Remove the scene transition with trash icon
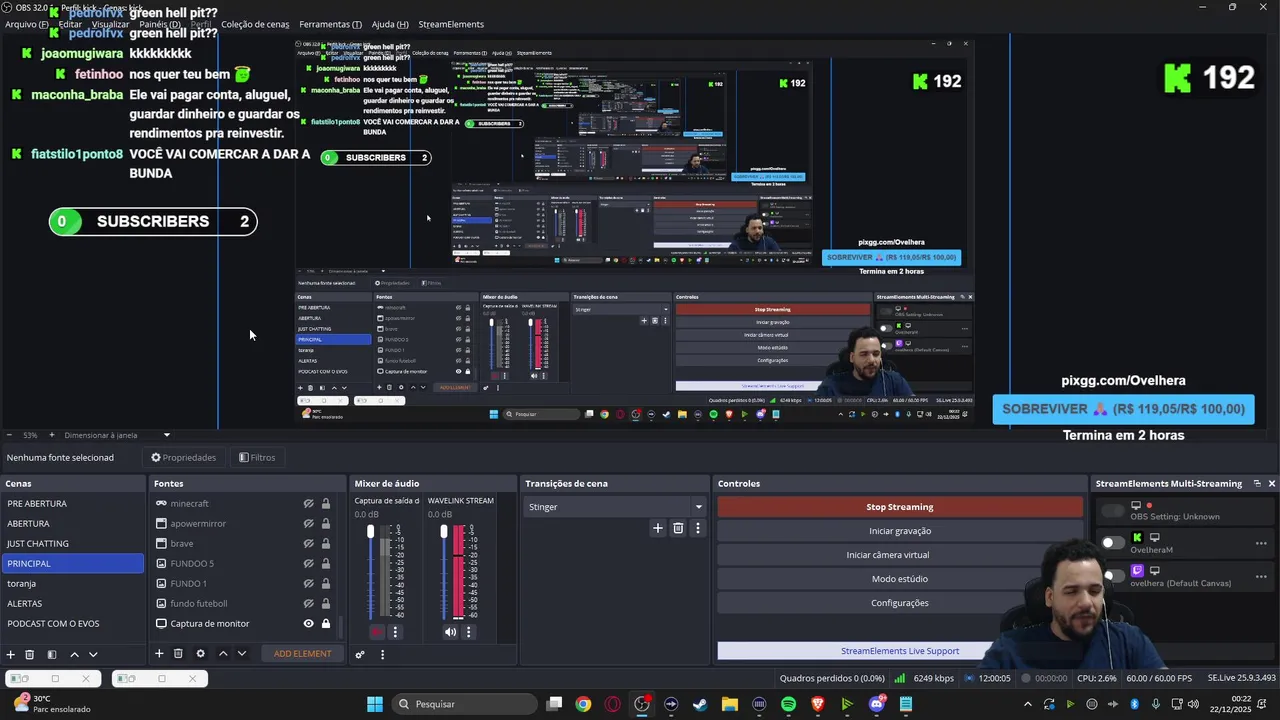Image resolution: width=1280 pixels, height=720 pixels. point(678,528)
